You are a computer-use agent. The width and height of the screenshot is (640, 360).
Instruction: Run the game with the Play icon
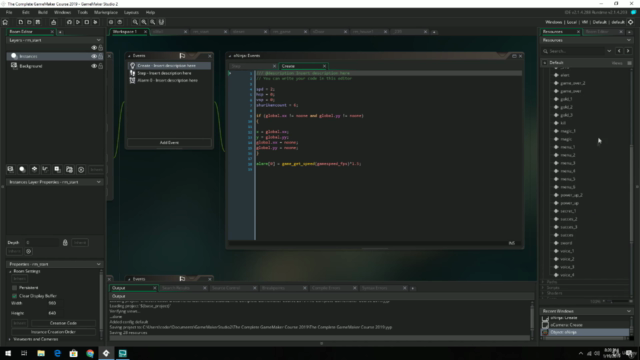pyautogui.click(x=78, y=22)
